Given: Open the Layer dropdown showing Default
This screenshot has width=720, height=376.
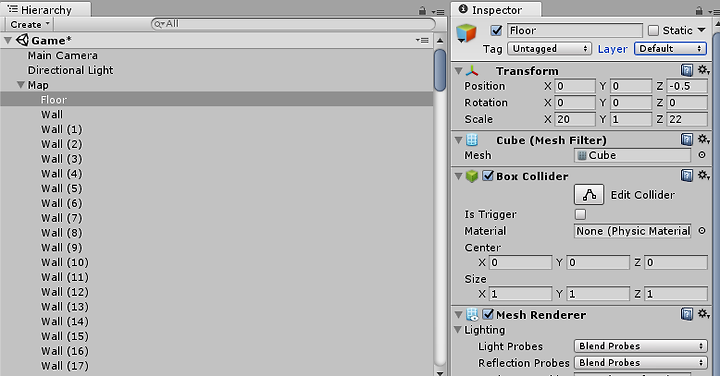Looking at the screenshot, I should click(x=670, y=49).
